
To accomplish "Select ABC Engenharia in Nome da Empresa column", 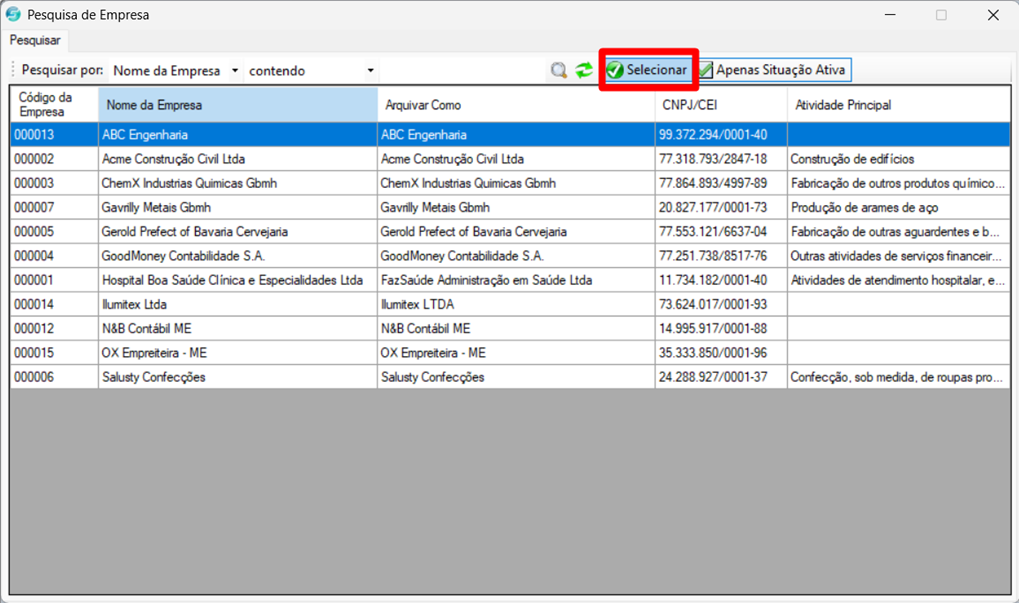I will (x=238, y=135).
